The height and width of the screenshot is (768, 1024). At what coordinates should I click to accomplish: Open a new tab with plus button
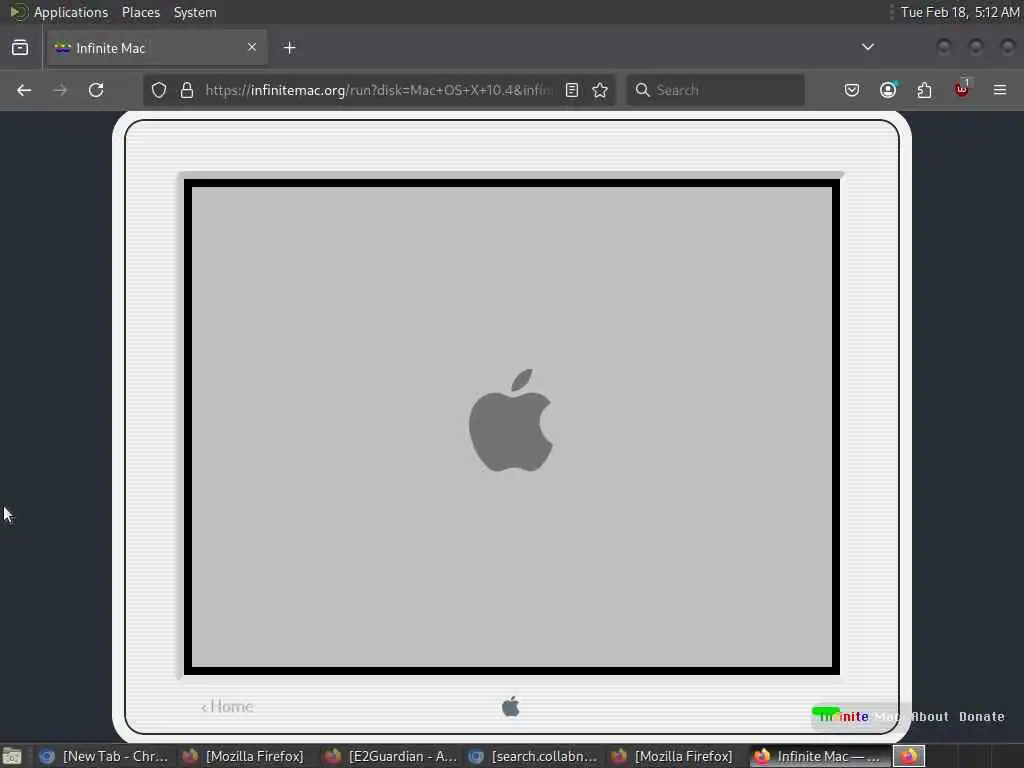point(290,48)
